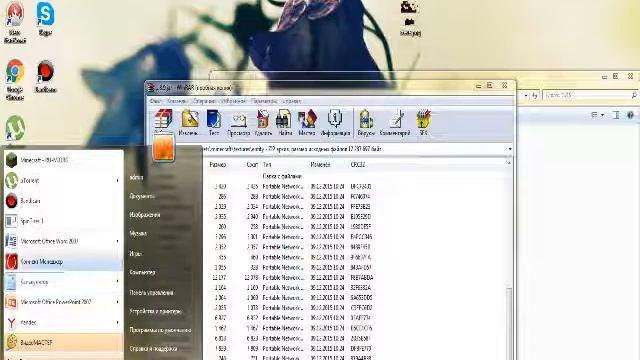Image resolution: width=640 pixels, height=360 pixels.
Task: Expand the uTorrent submenu arrow in Start menu
Action: (118, 180)
